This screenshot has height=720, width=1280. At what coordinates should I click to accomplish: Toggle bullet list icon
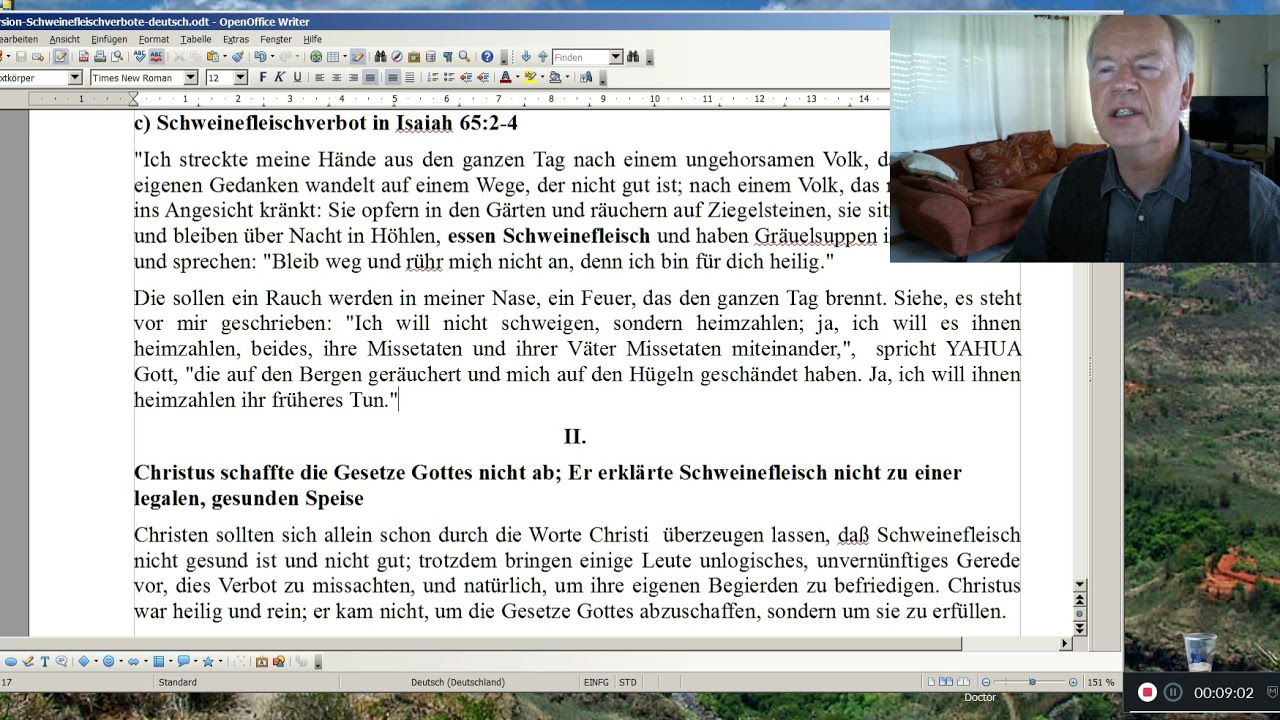[449, 78]
